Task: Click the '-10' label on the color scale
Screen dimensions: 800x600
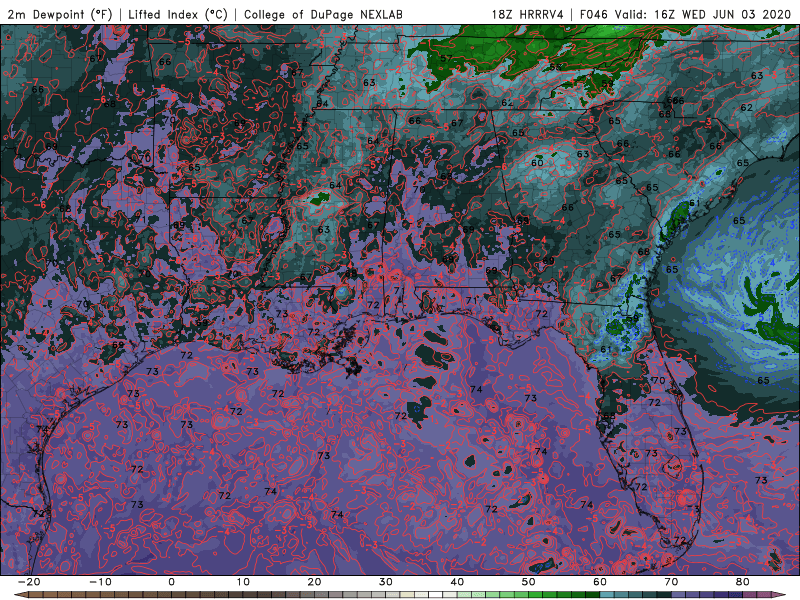Action: (x=100, y=582)
